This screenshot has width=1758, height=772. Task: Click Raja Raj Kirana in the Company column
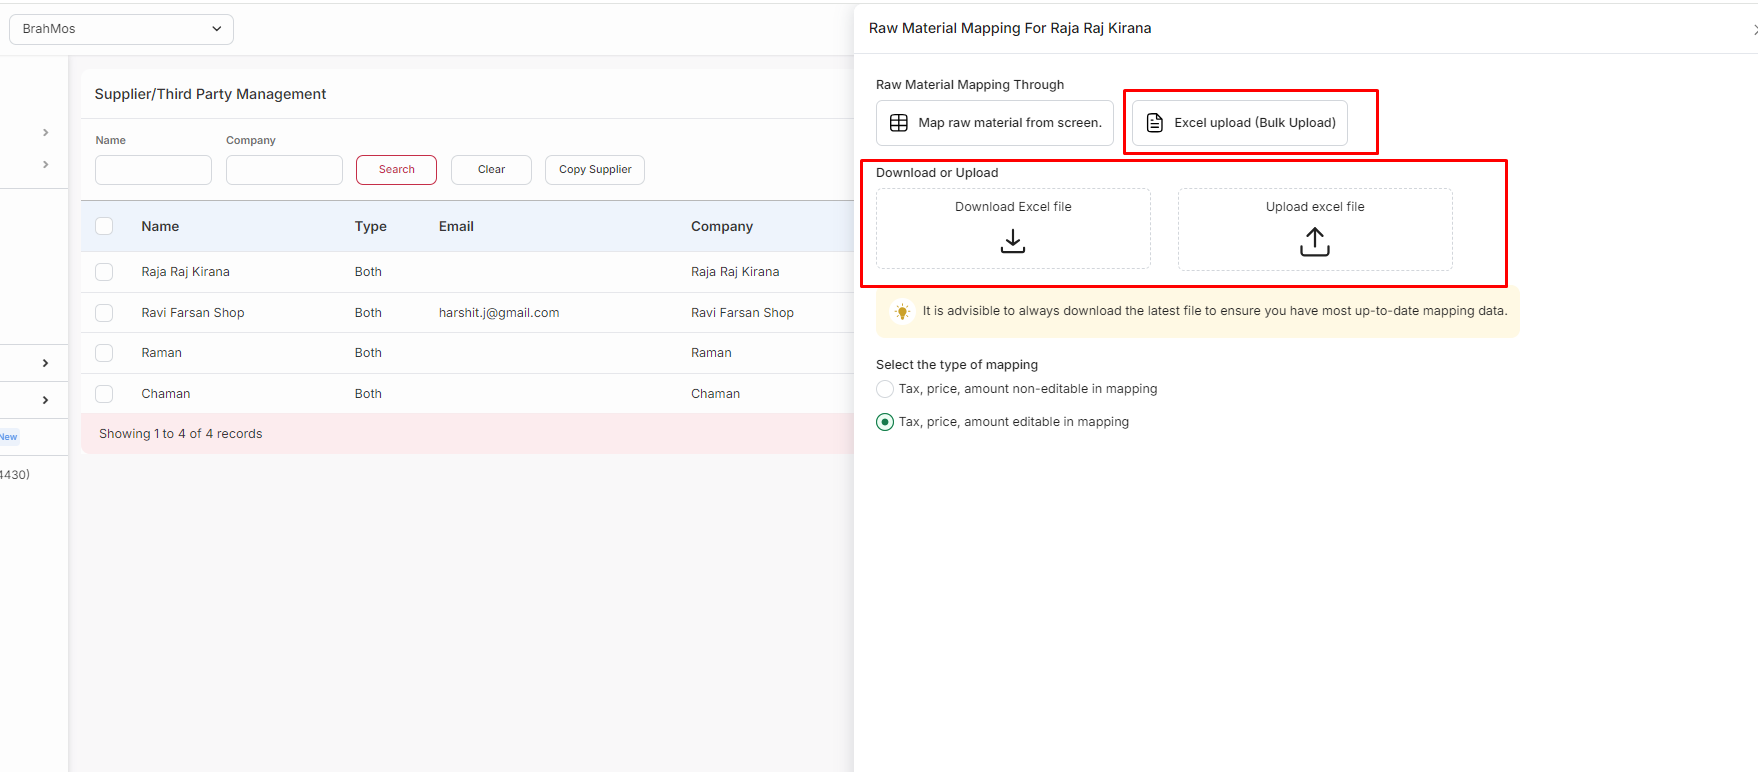[x=735, y=272]
